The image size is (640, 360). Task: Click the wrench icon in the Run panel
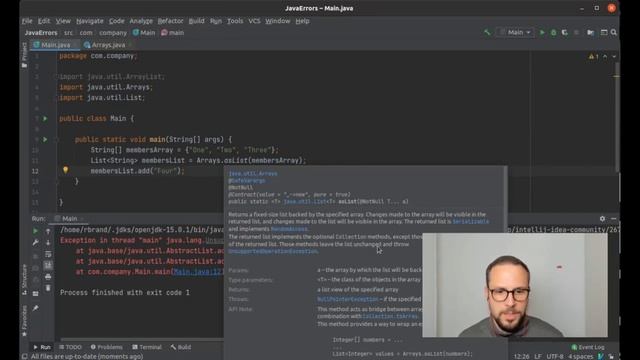click(36, 242)
